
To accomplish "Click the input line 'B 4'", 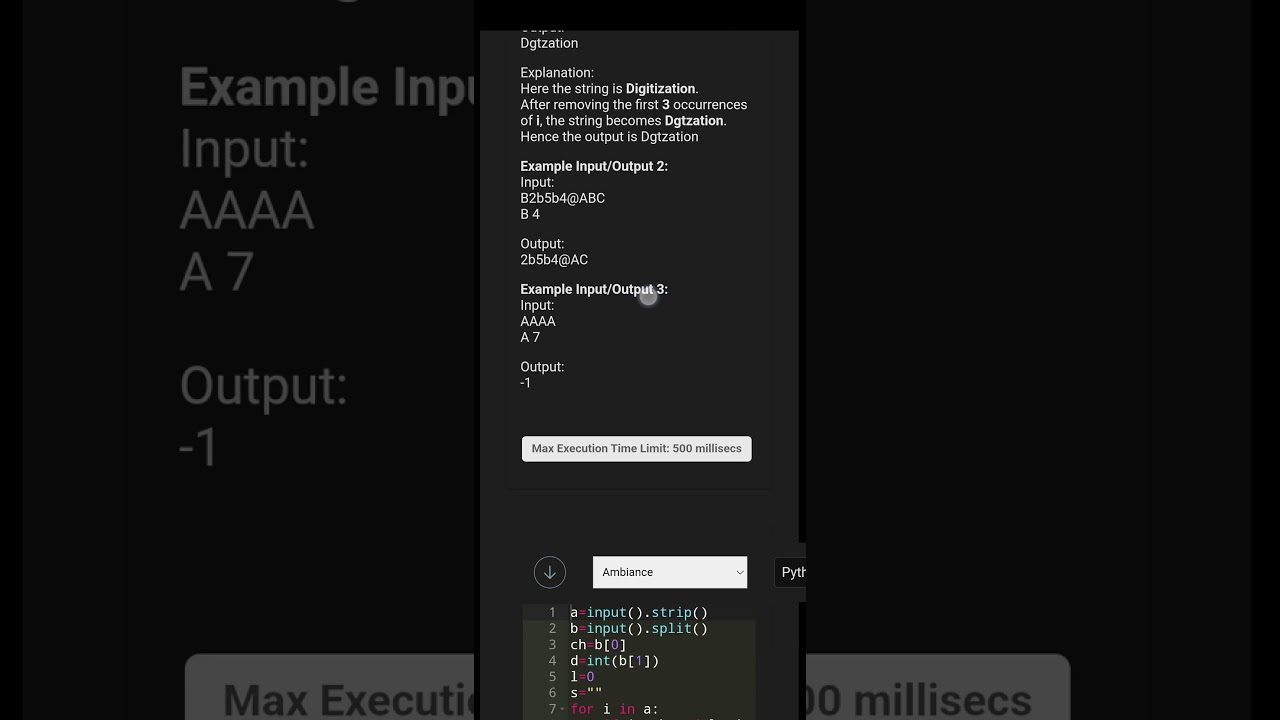I will [530, 214].
